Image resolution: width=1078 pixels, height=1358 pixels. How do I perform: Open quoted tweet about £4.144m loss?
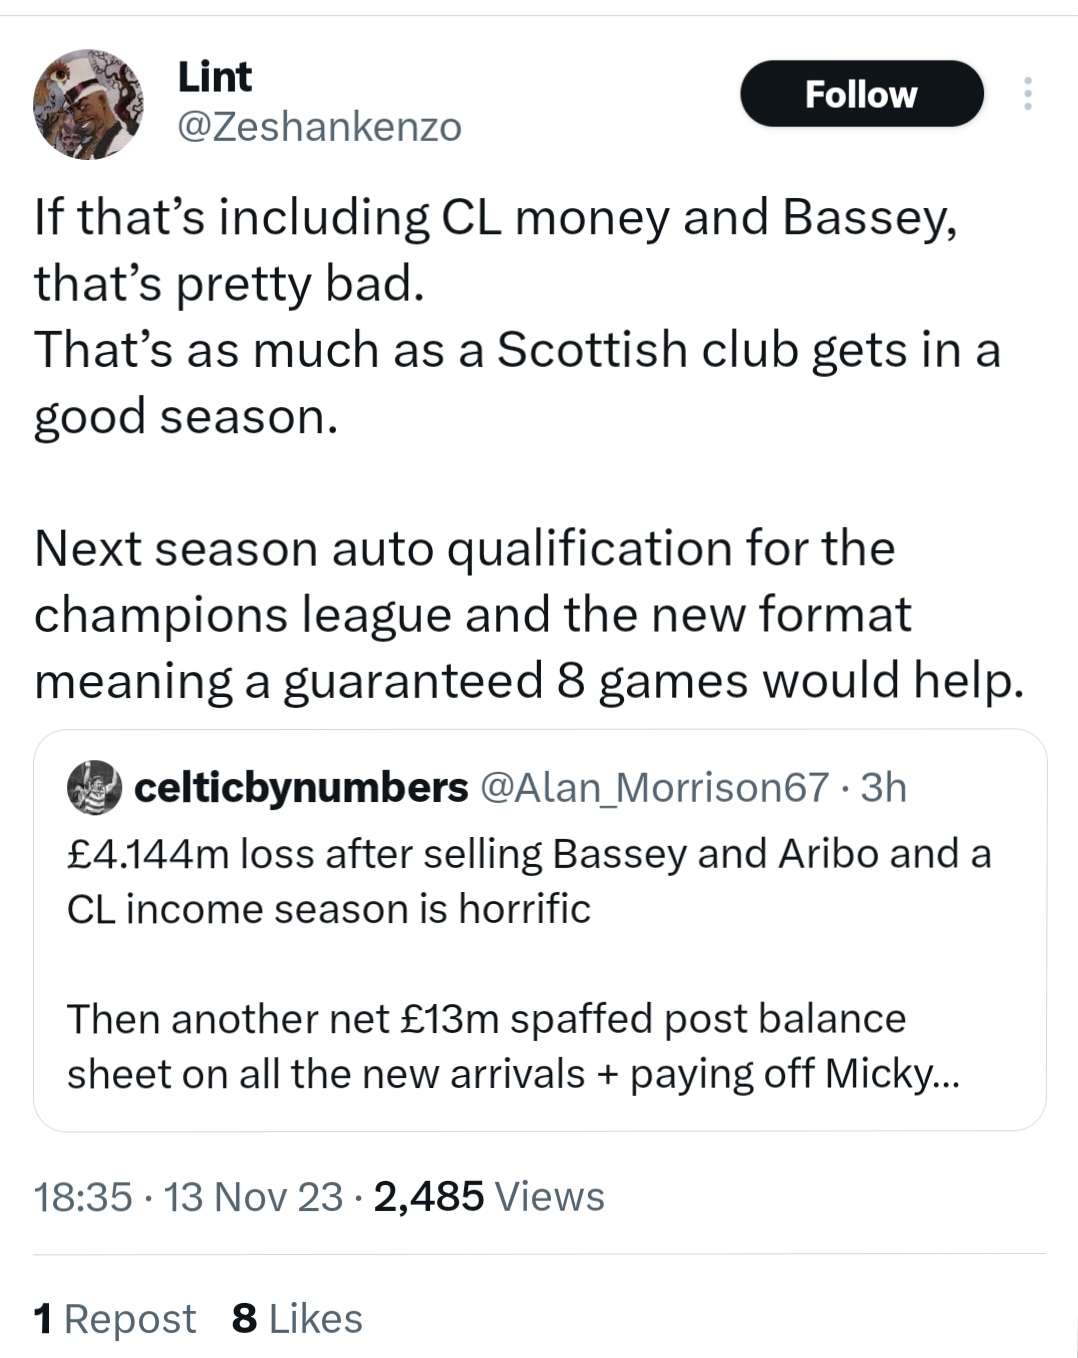pyautogui.click(x=540, y=930)
